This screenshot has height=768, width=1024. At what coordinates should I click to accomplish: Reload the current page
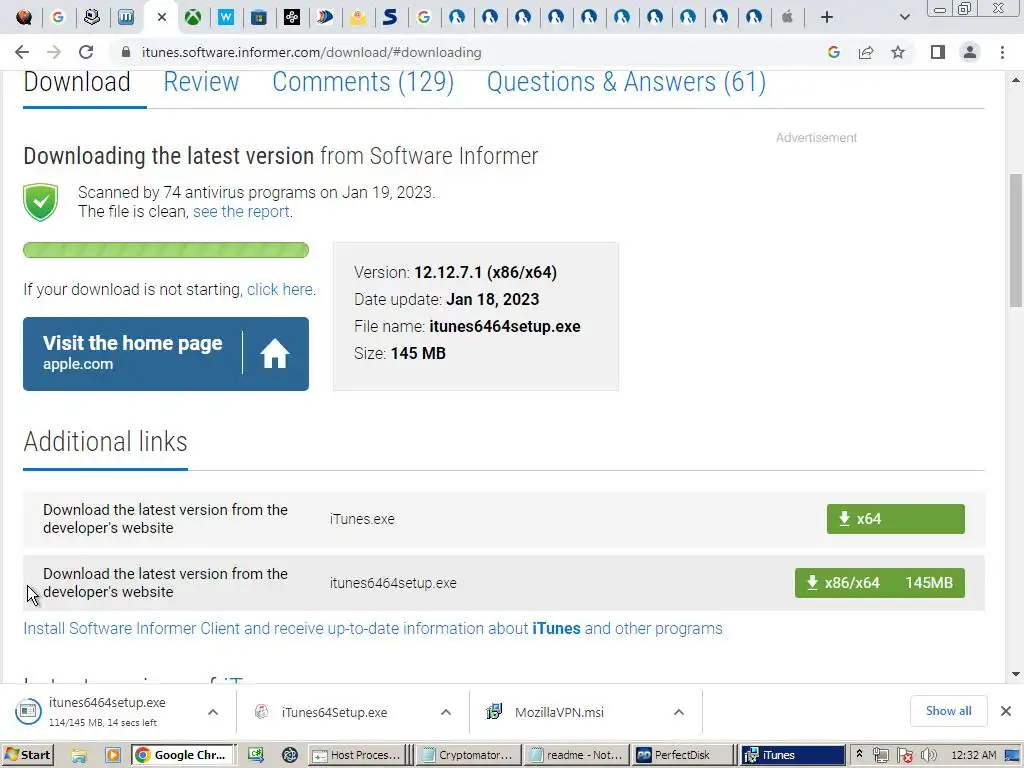(x=86, y=52)
